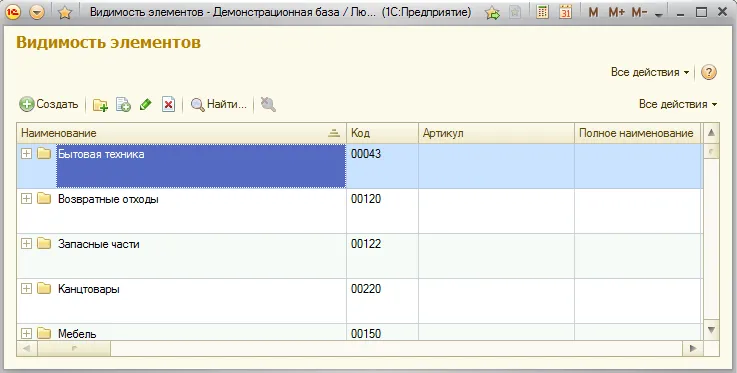
Task: Expand the Возвратные отходы group
Action: click(x=27, y=199)
